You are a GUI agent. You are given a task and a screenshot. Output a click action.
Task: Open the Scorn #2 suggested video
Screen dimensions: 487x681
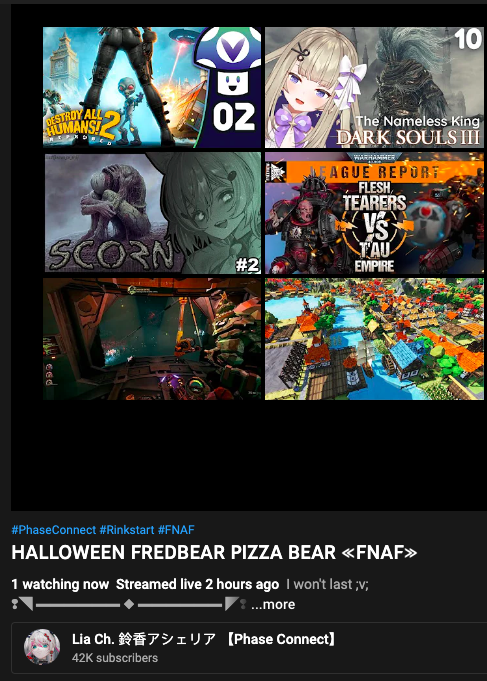click(152, 213)
